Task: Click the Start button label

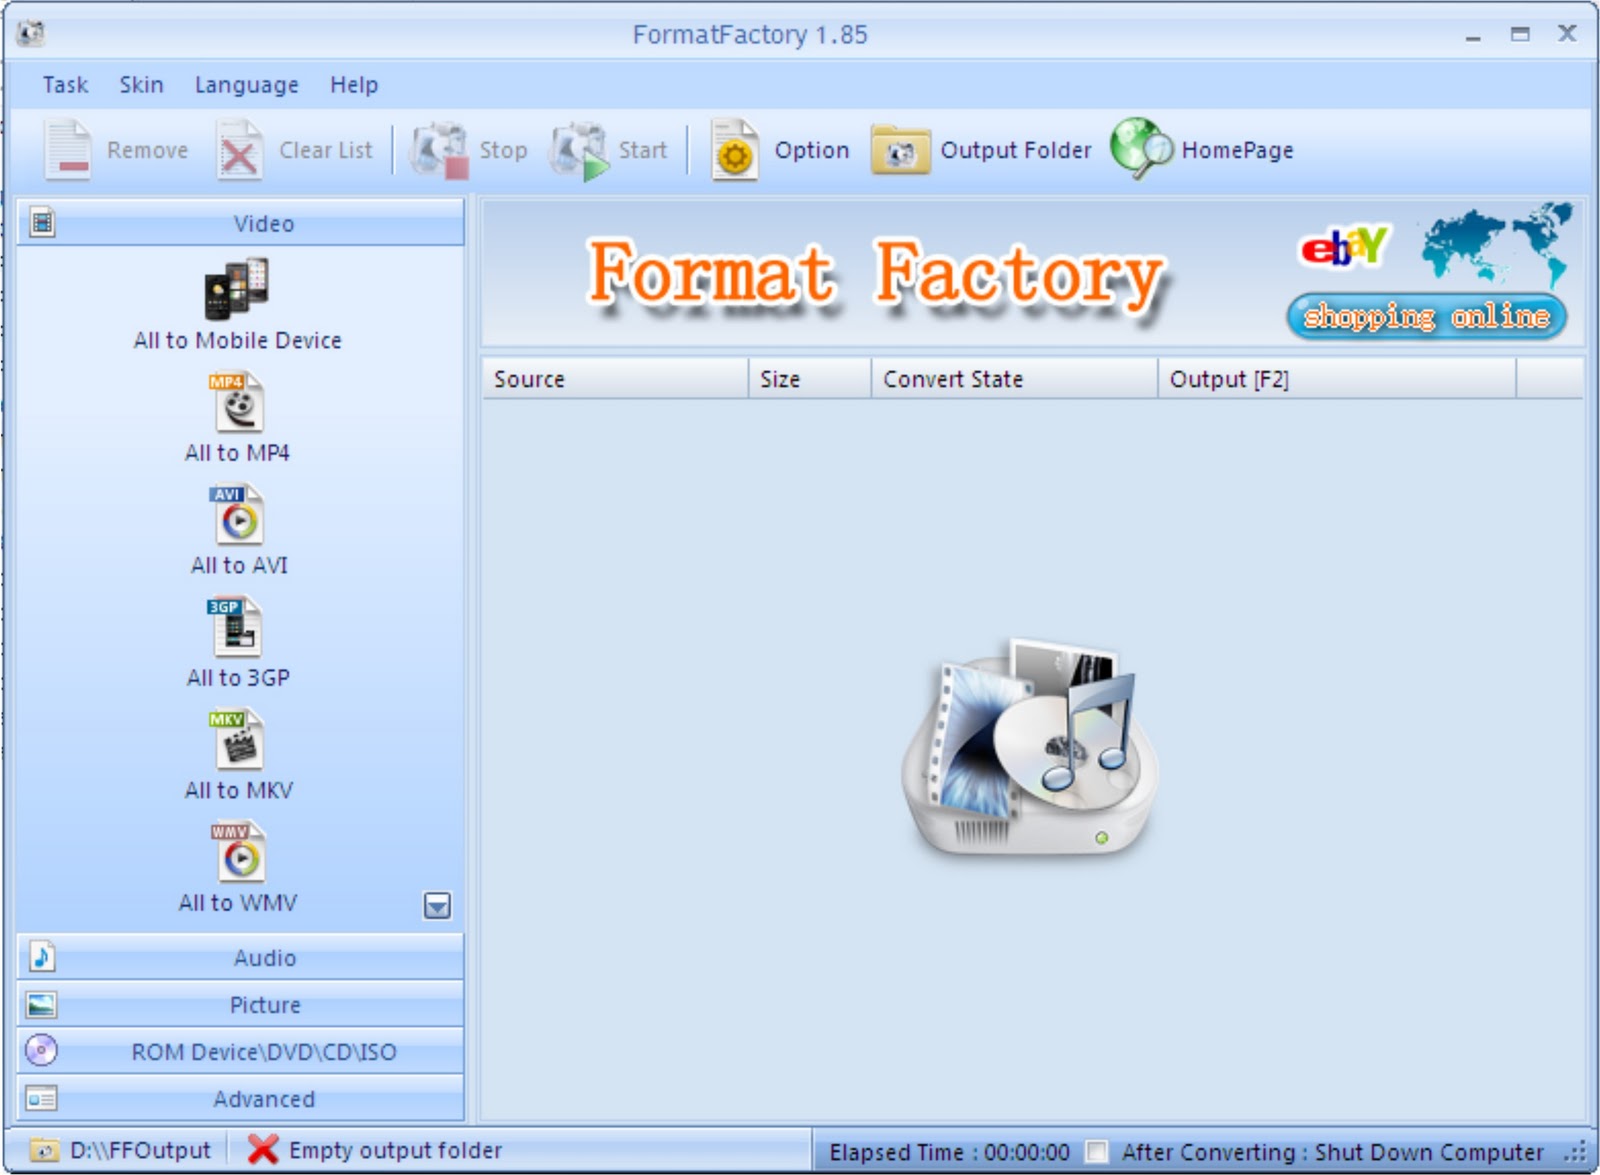Action: pos(642,150)
